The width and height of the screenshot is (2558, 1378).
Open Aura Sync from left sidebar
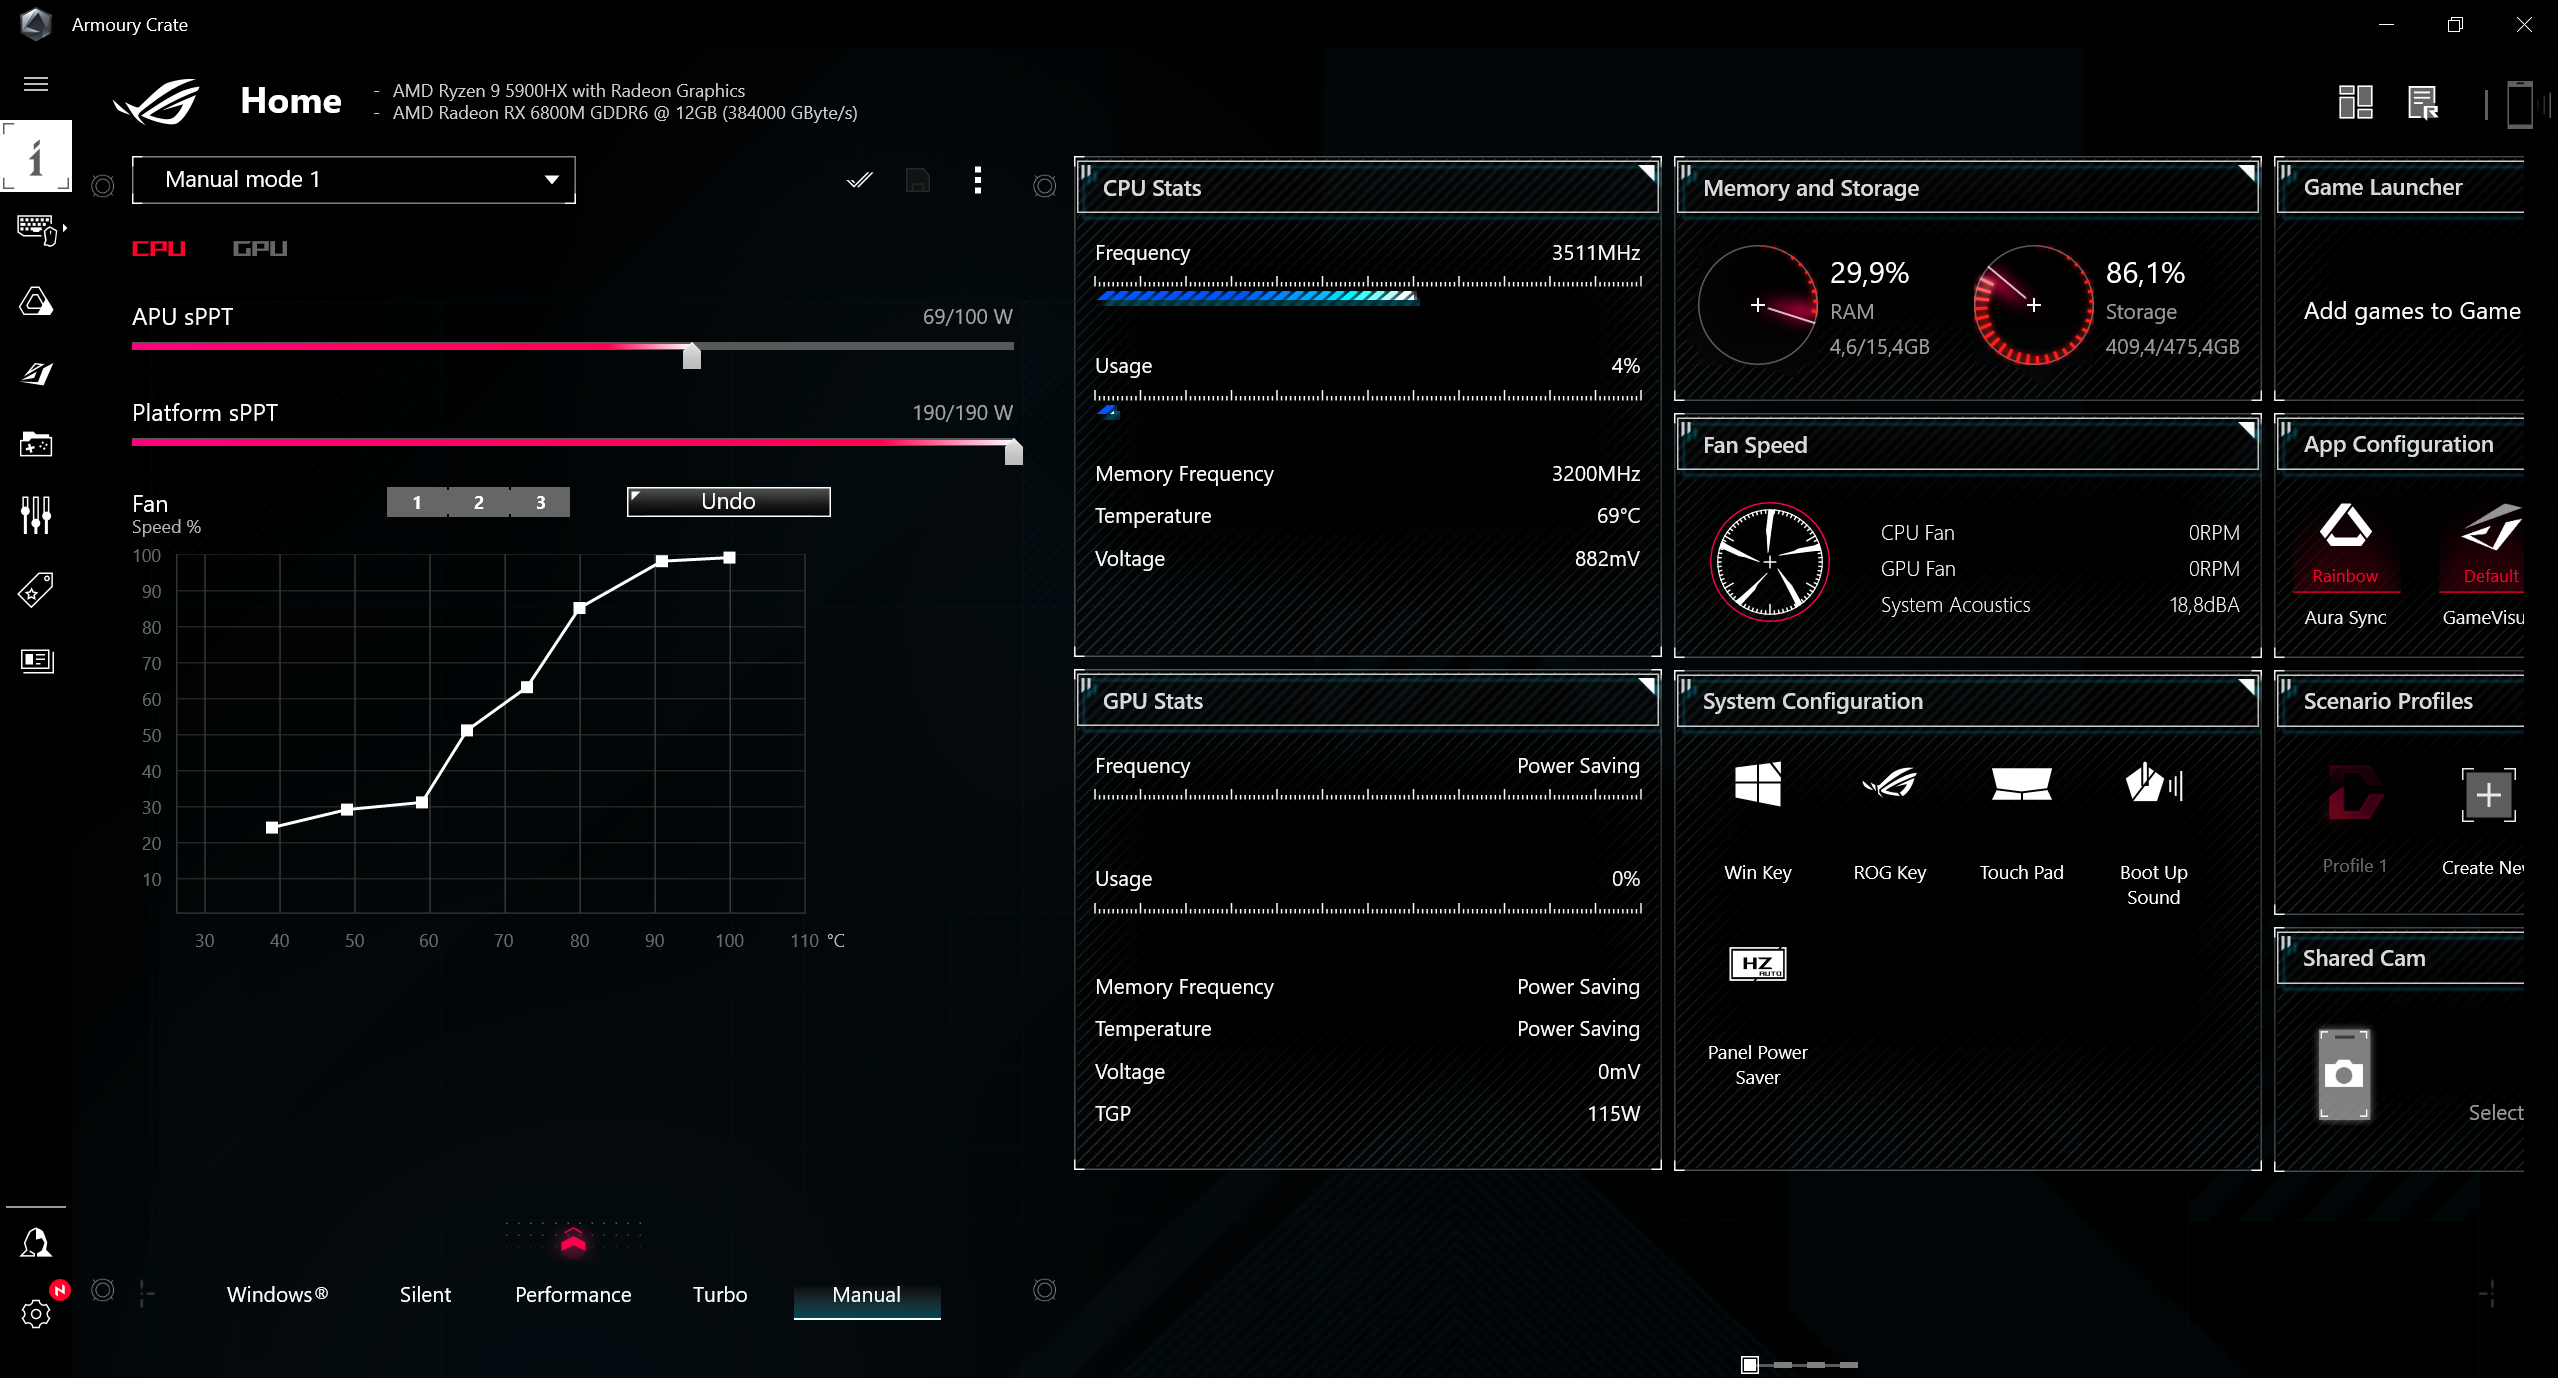click(x=36, y=301)
